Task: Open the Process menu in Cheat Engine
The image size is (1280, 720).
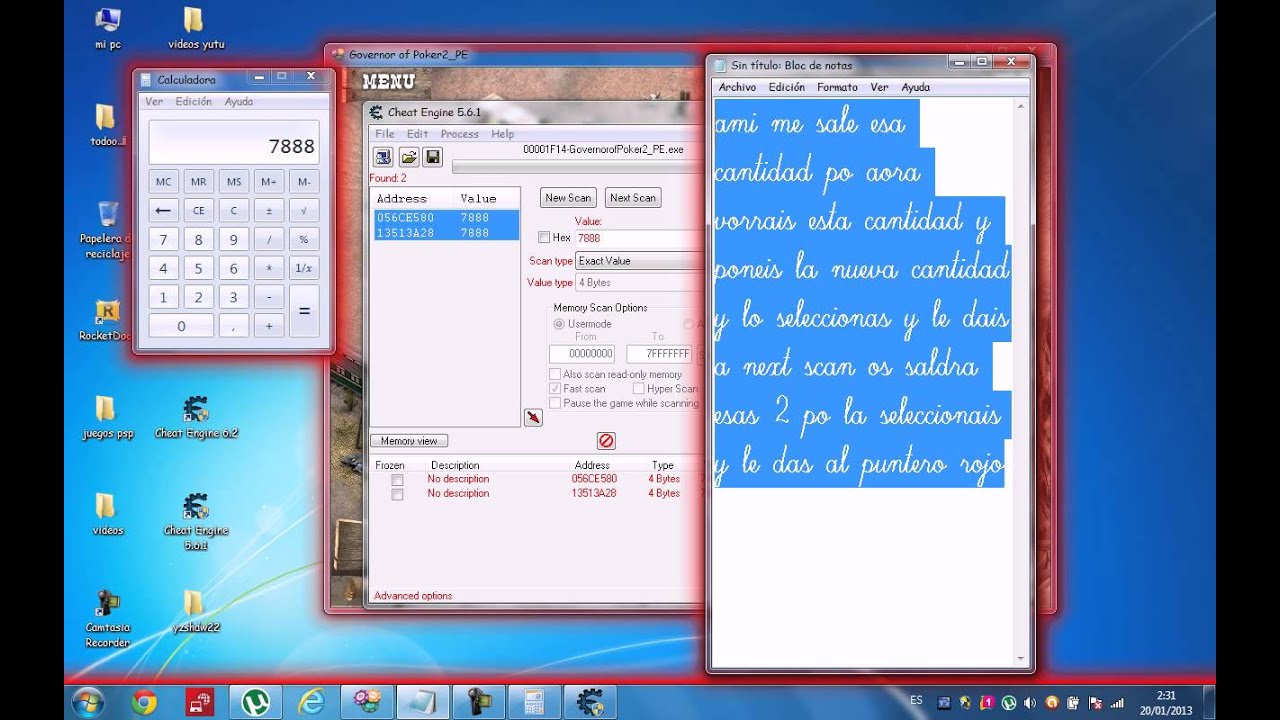Action: 459,134
